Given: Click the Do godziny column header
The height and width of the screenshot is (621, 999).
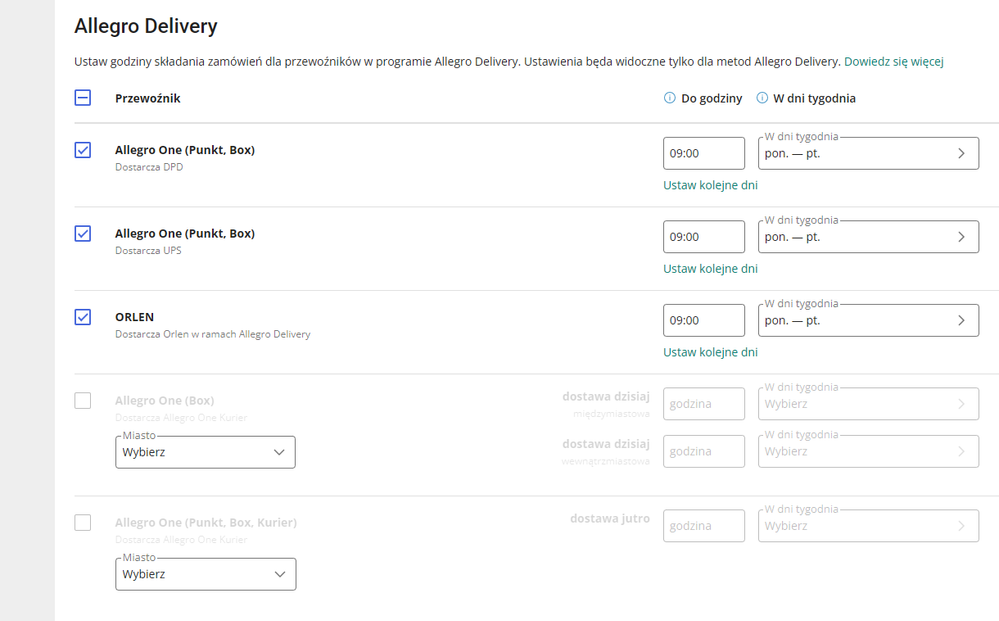Looking at the screenshot, I should pyautogui.click(x=712, y=98).
